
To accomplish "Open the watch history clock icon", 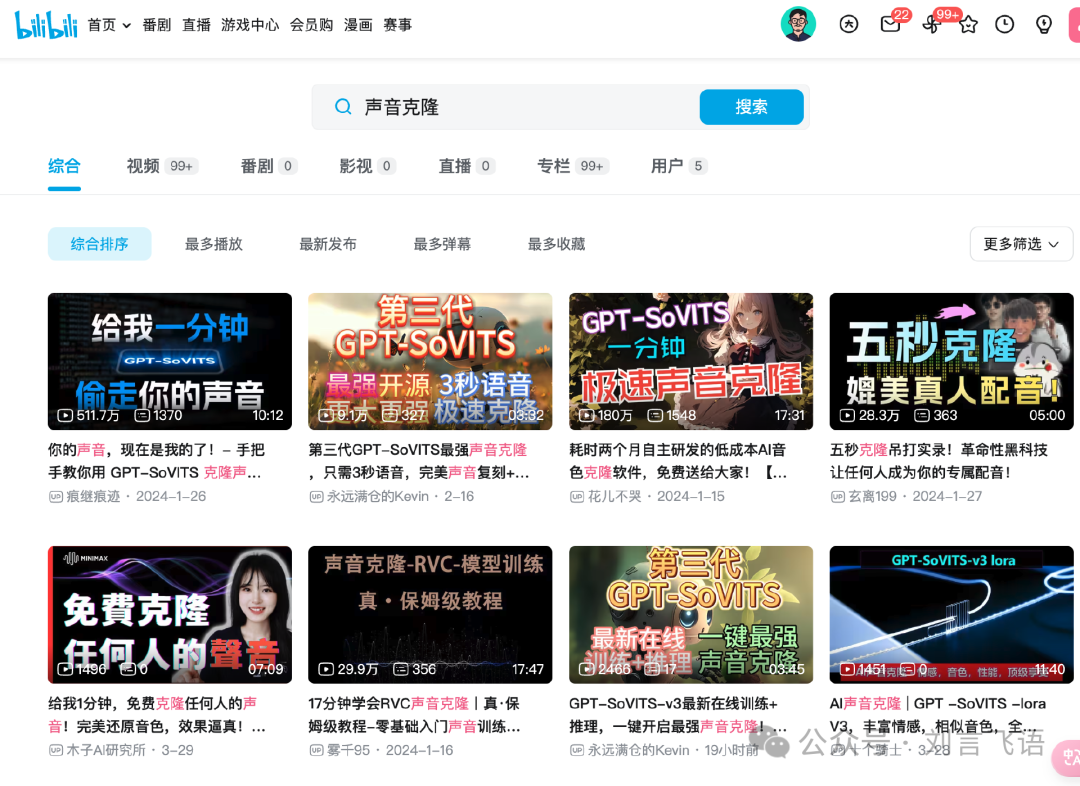I will 1005,25.
